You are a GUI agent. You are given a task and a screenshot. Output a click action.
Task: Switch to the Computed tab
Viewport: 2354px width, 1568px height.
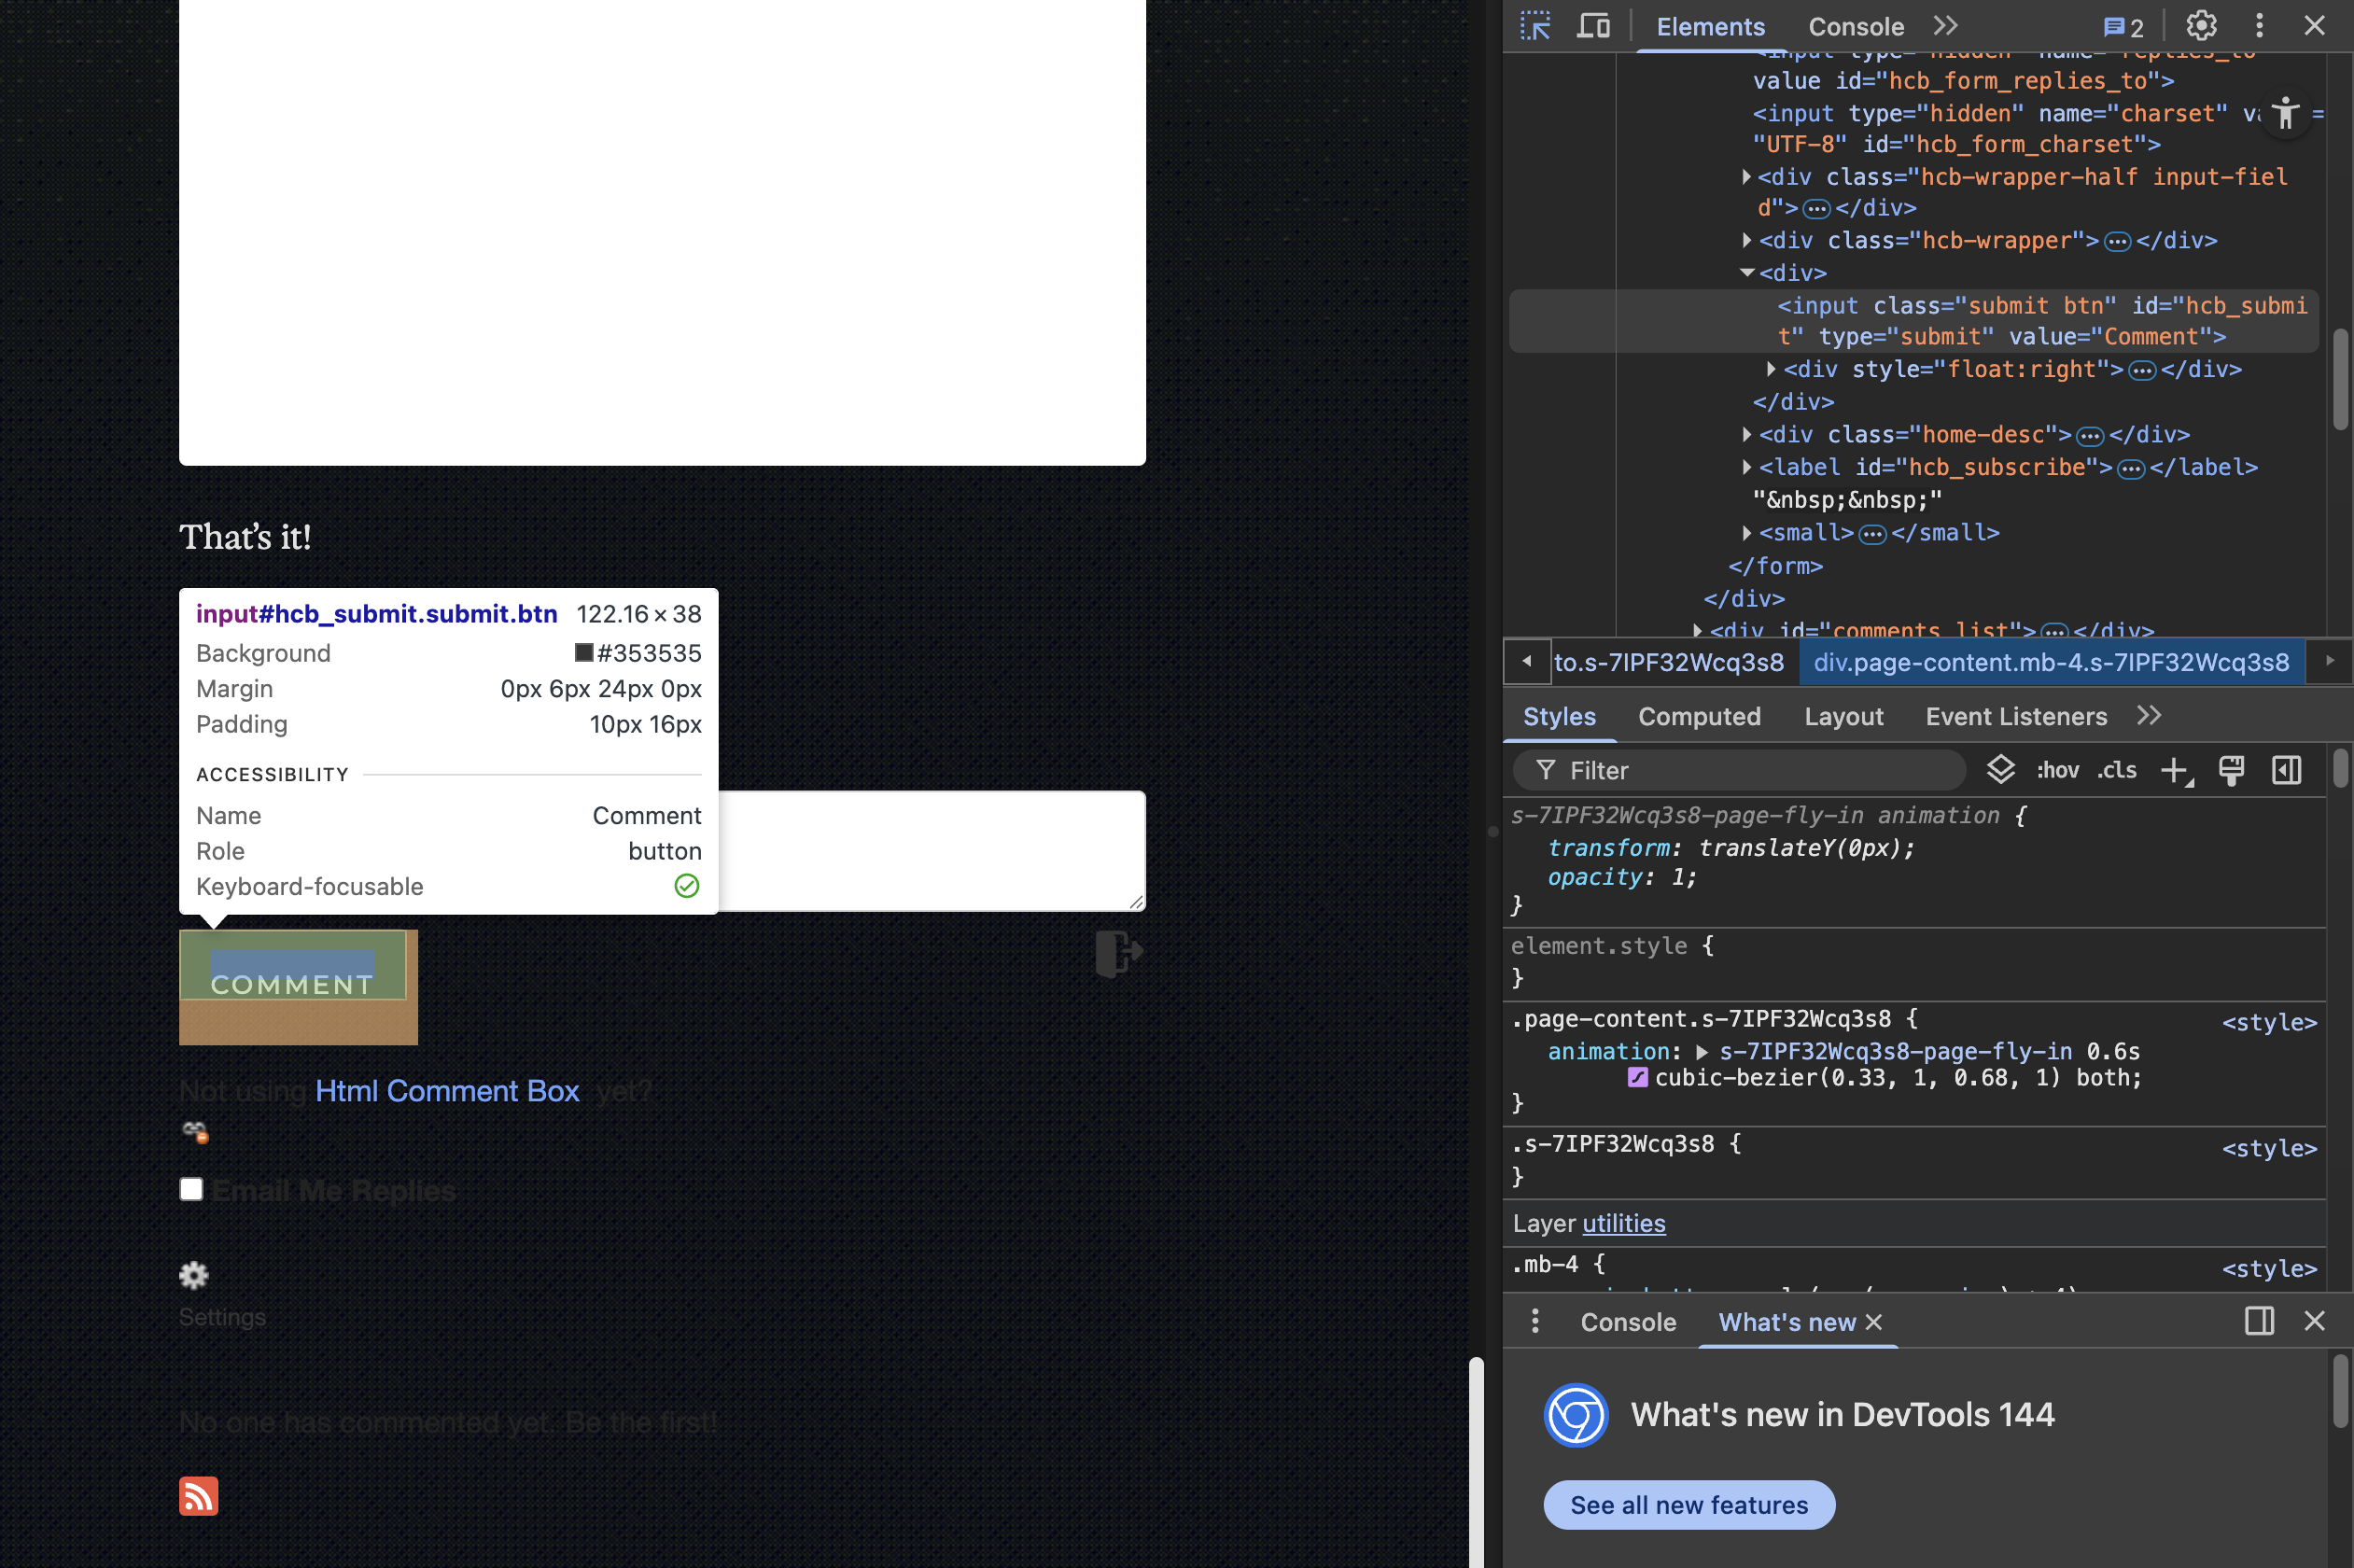(1699, 716)
